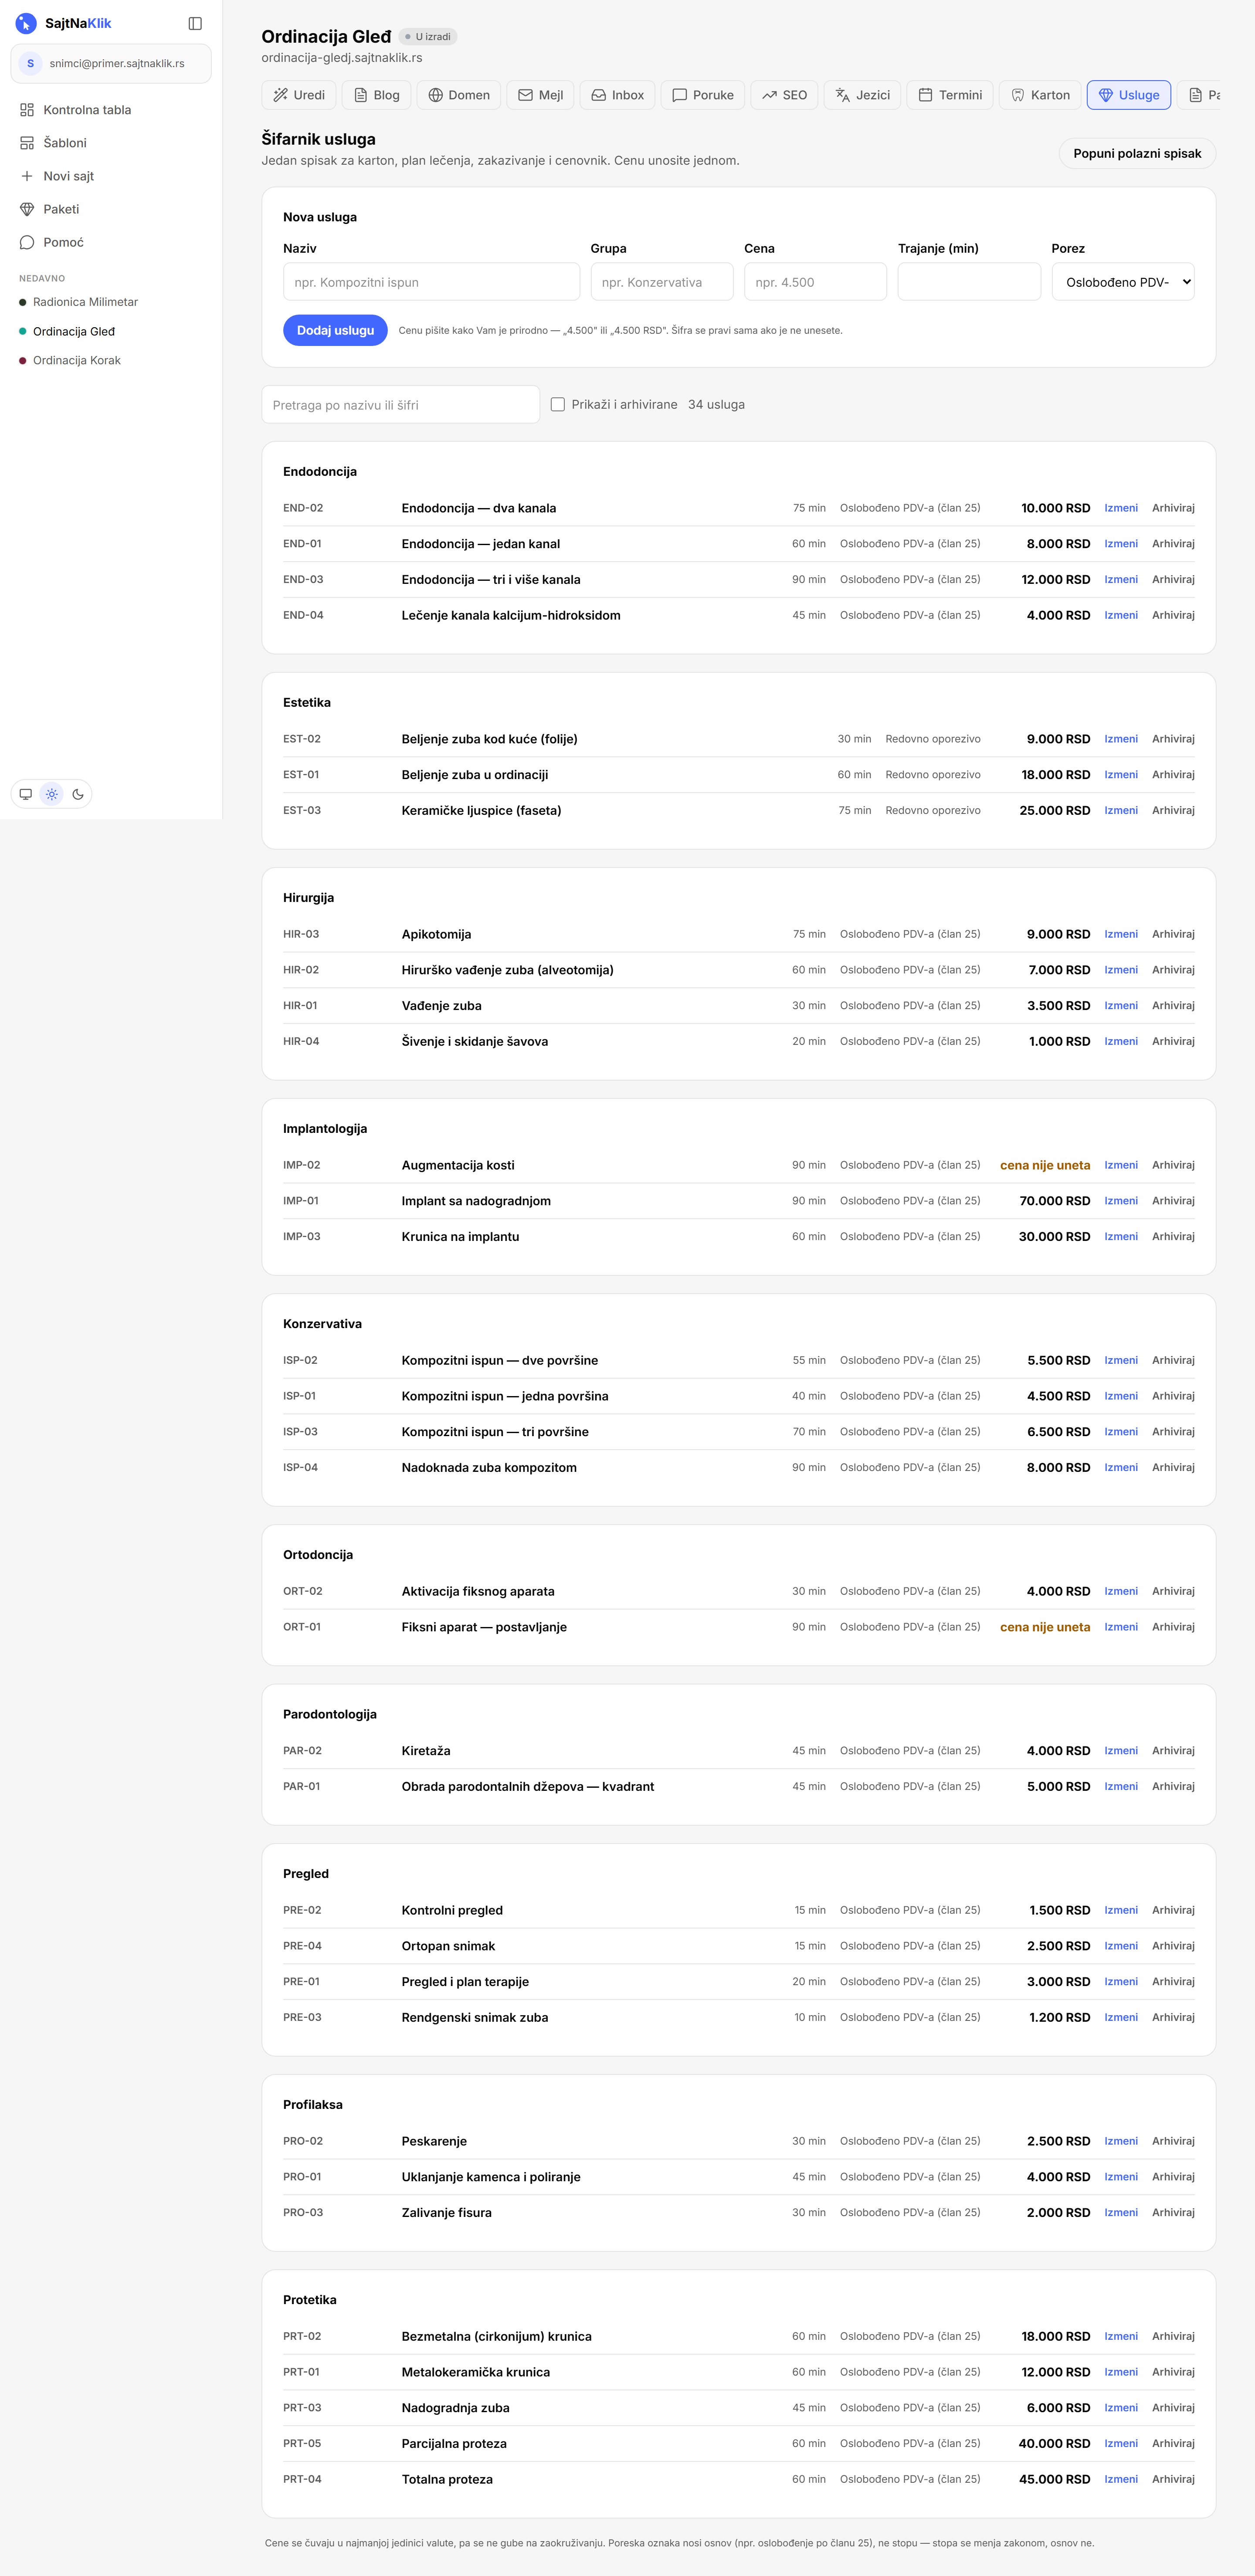Viewport: 1255px width, 2576px height.
Task: Click the SajtNaKlik logo icon
Action: click(x=26, y=23)
